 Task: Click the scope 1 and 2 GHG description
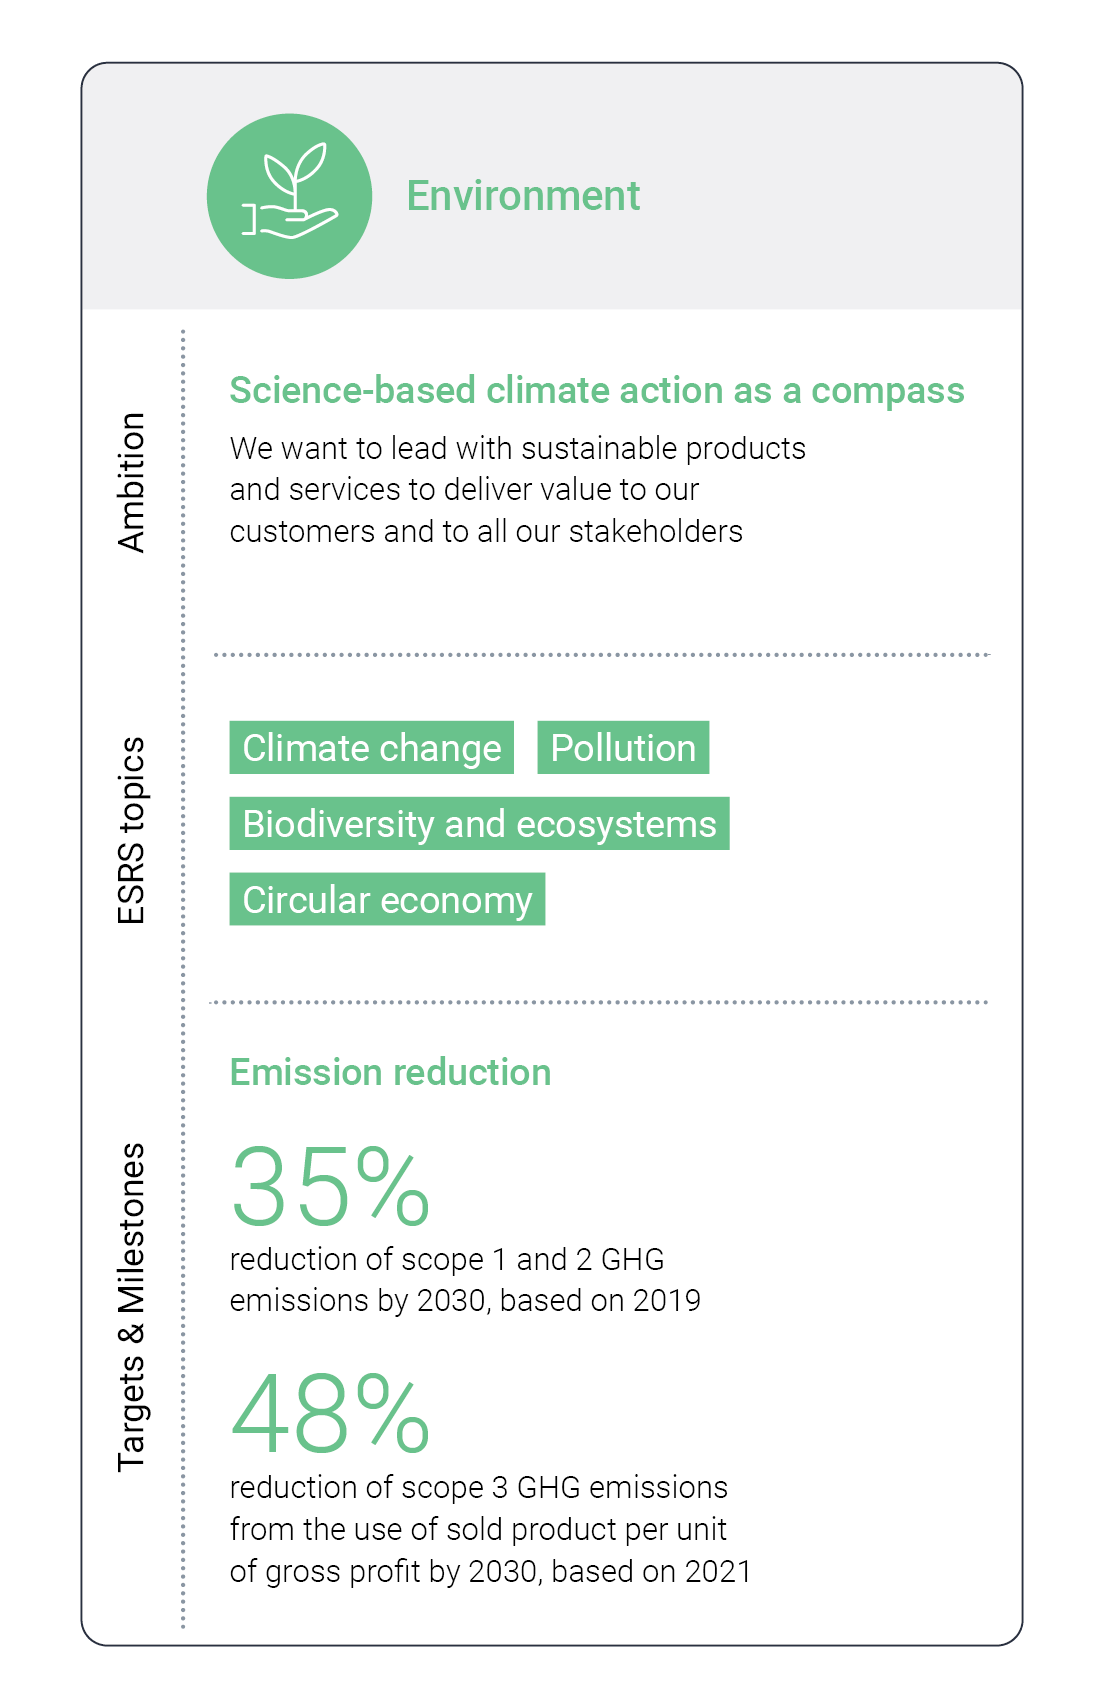pos(465,1280)
